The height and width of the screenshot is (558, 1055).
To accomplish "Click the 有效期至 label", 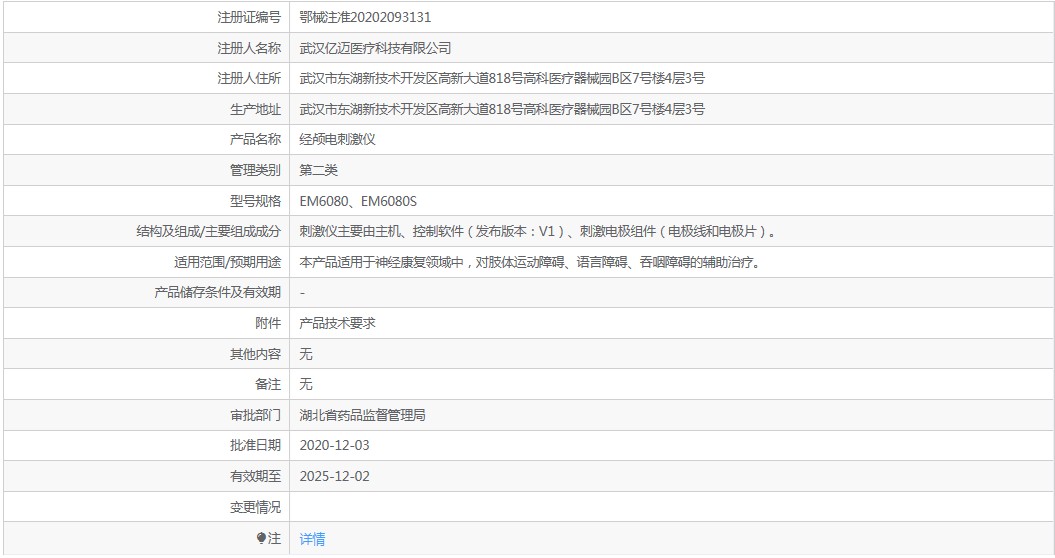I will [256, 477].
